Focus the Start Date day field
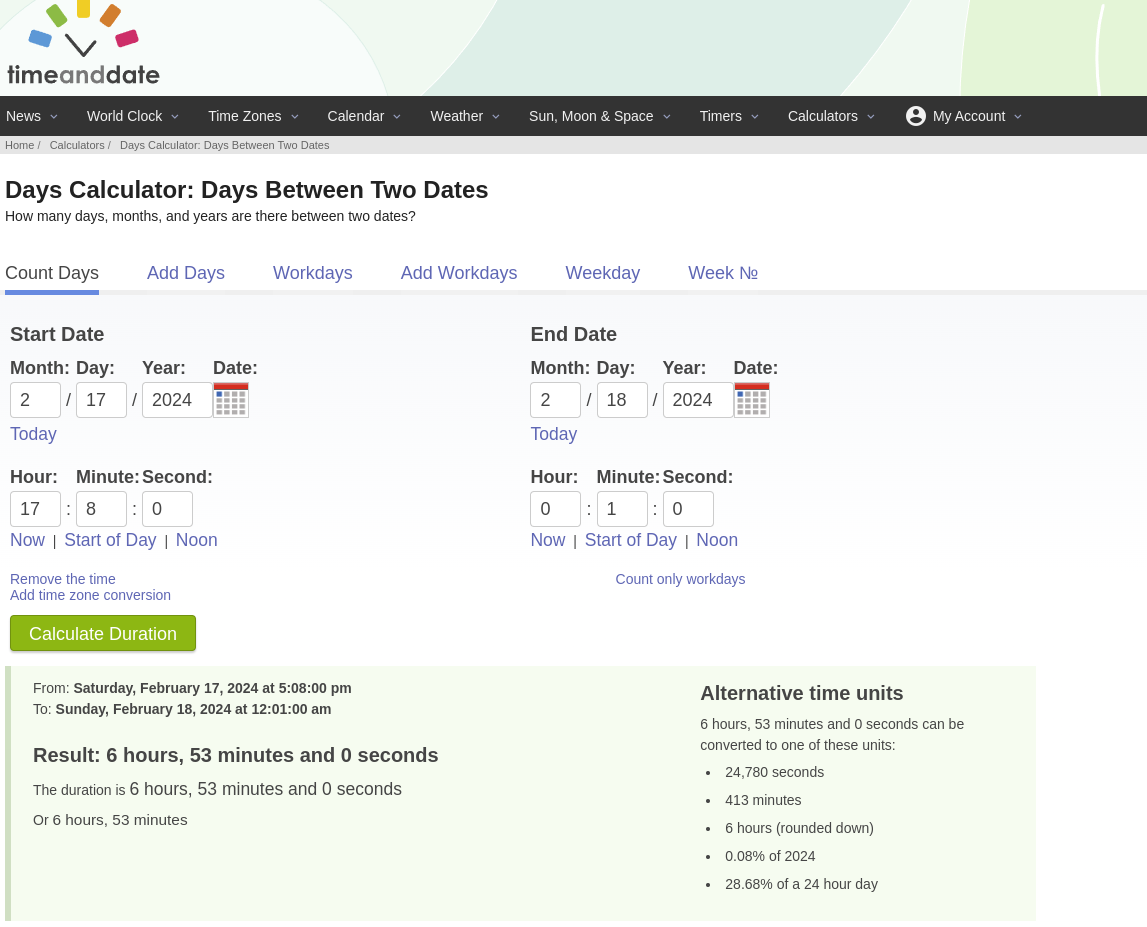The height and width of the screenshot is (927, 1147). (101, 400)
